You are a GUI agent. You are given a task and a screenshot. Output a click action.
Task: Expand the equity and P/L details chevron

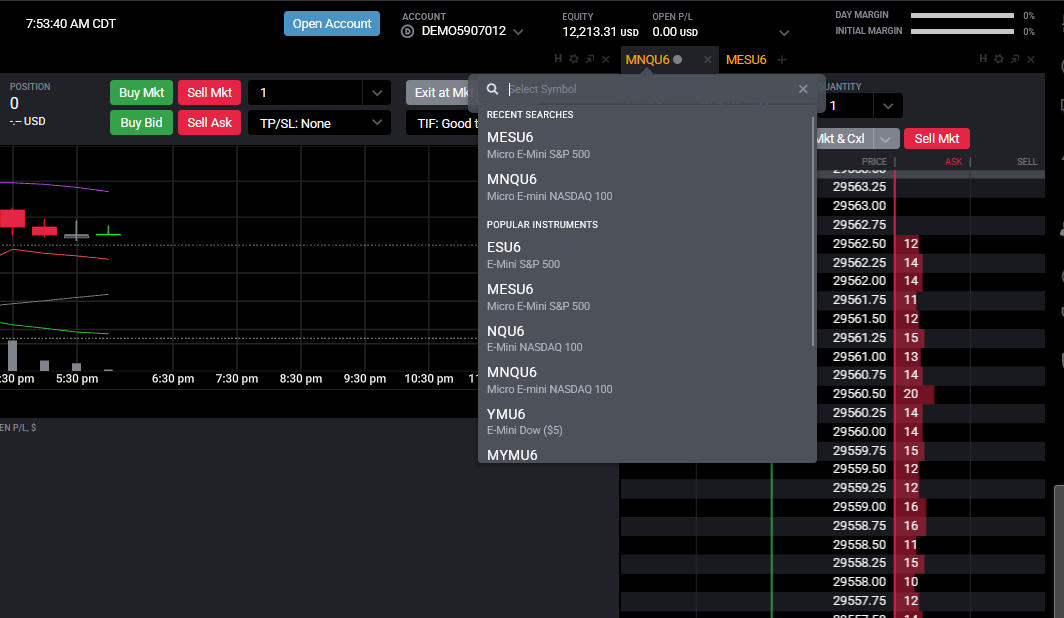coord(784,33)
